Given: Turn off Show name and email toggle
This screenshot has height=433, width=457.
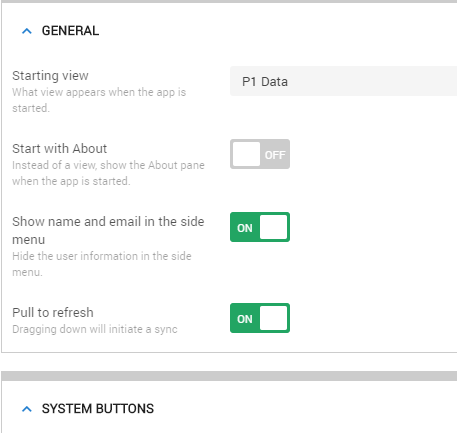Looking at the screenshot, I should pyautogui.click(x=260, y=227).
